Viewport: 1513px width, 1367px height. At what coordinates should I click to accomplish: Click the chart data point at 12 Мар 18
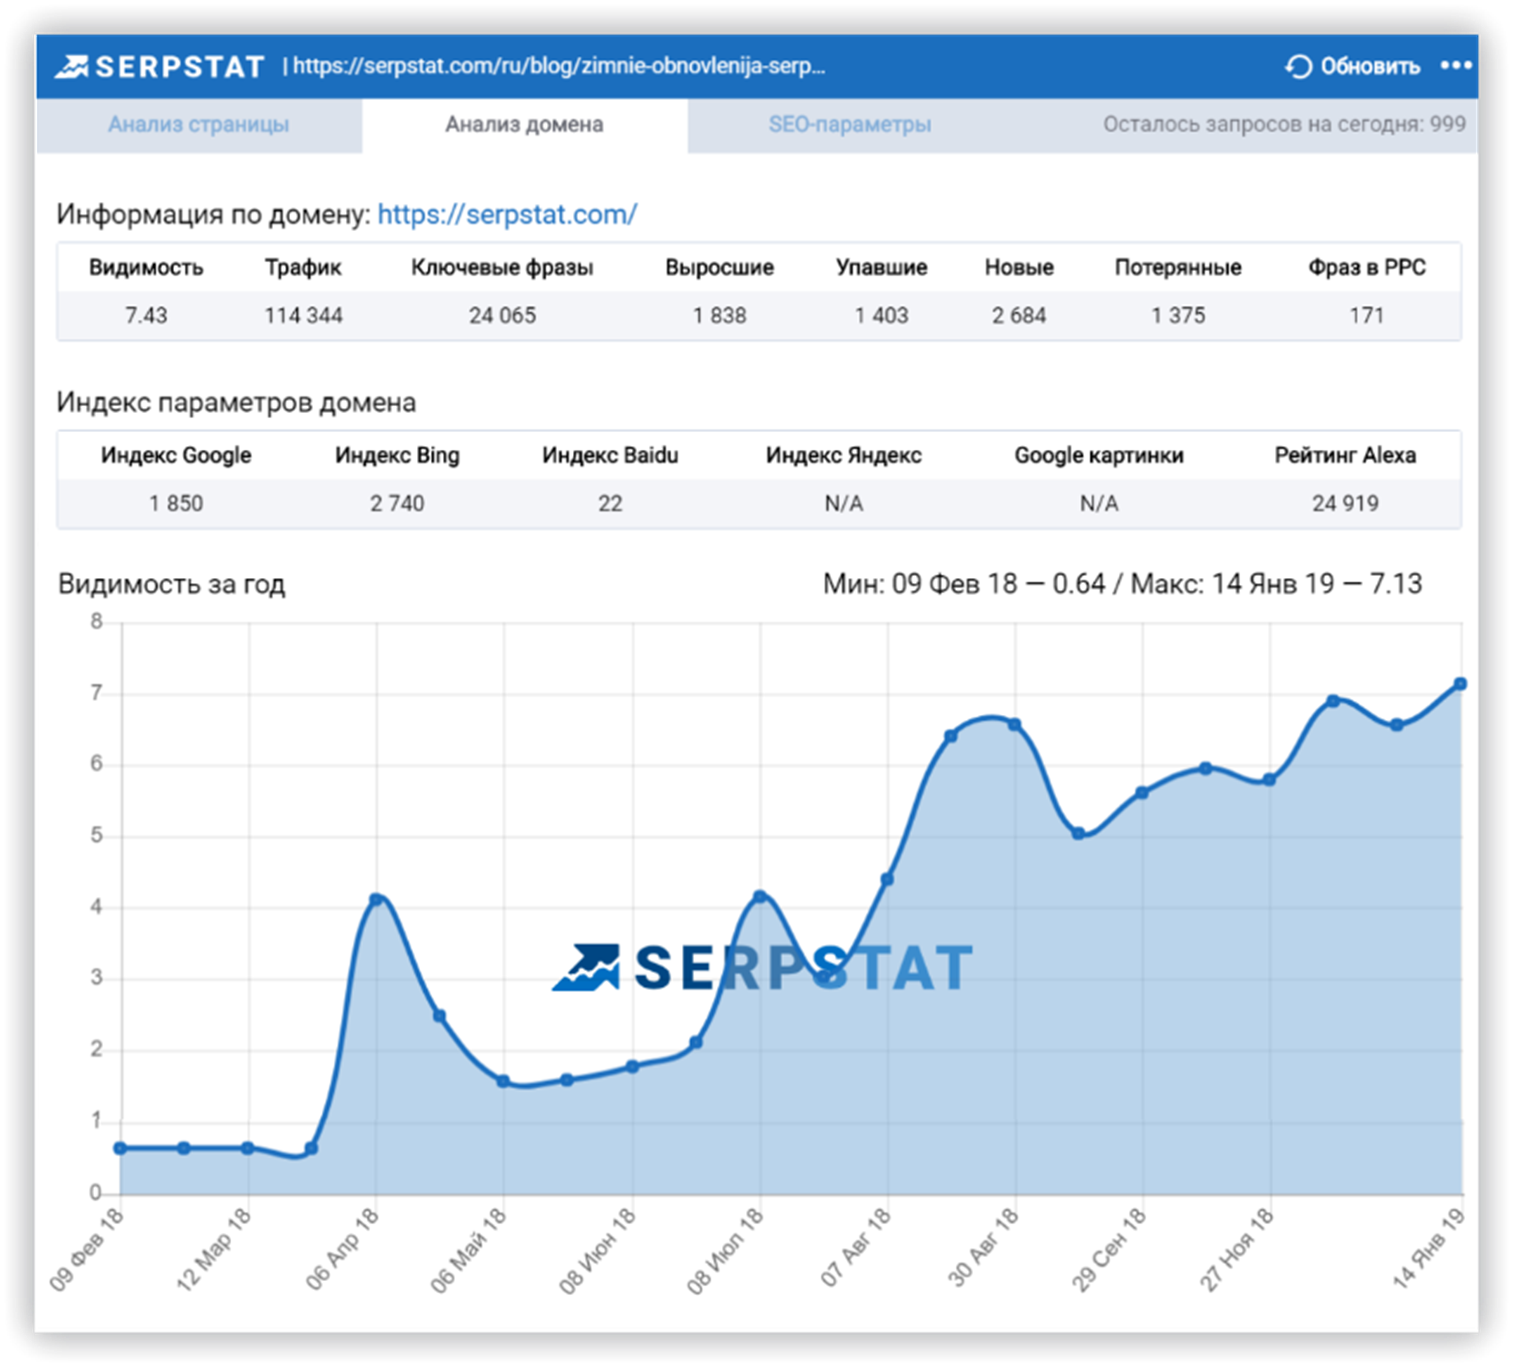pyautogui.click(x=248, y=1148)
